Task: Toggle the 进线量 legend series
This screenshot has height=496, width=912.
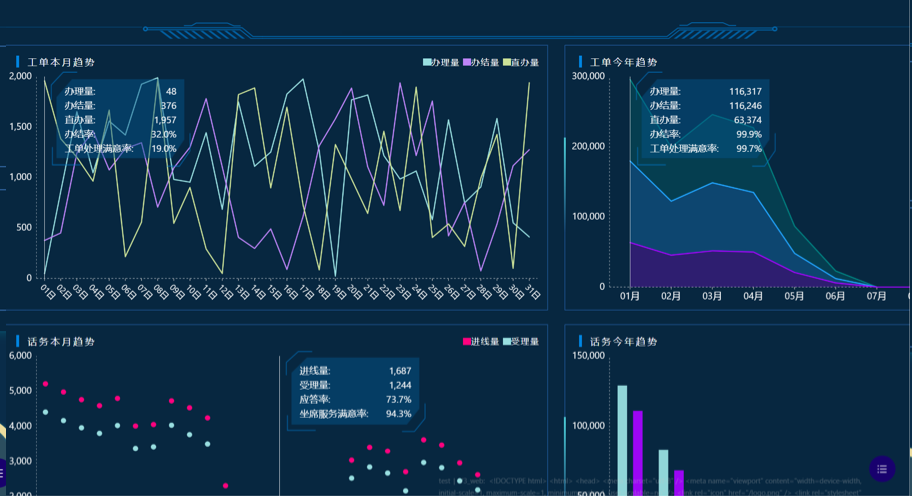Action: tap(481, 341)
